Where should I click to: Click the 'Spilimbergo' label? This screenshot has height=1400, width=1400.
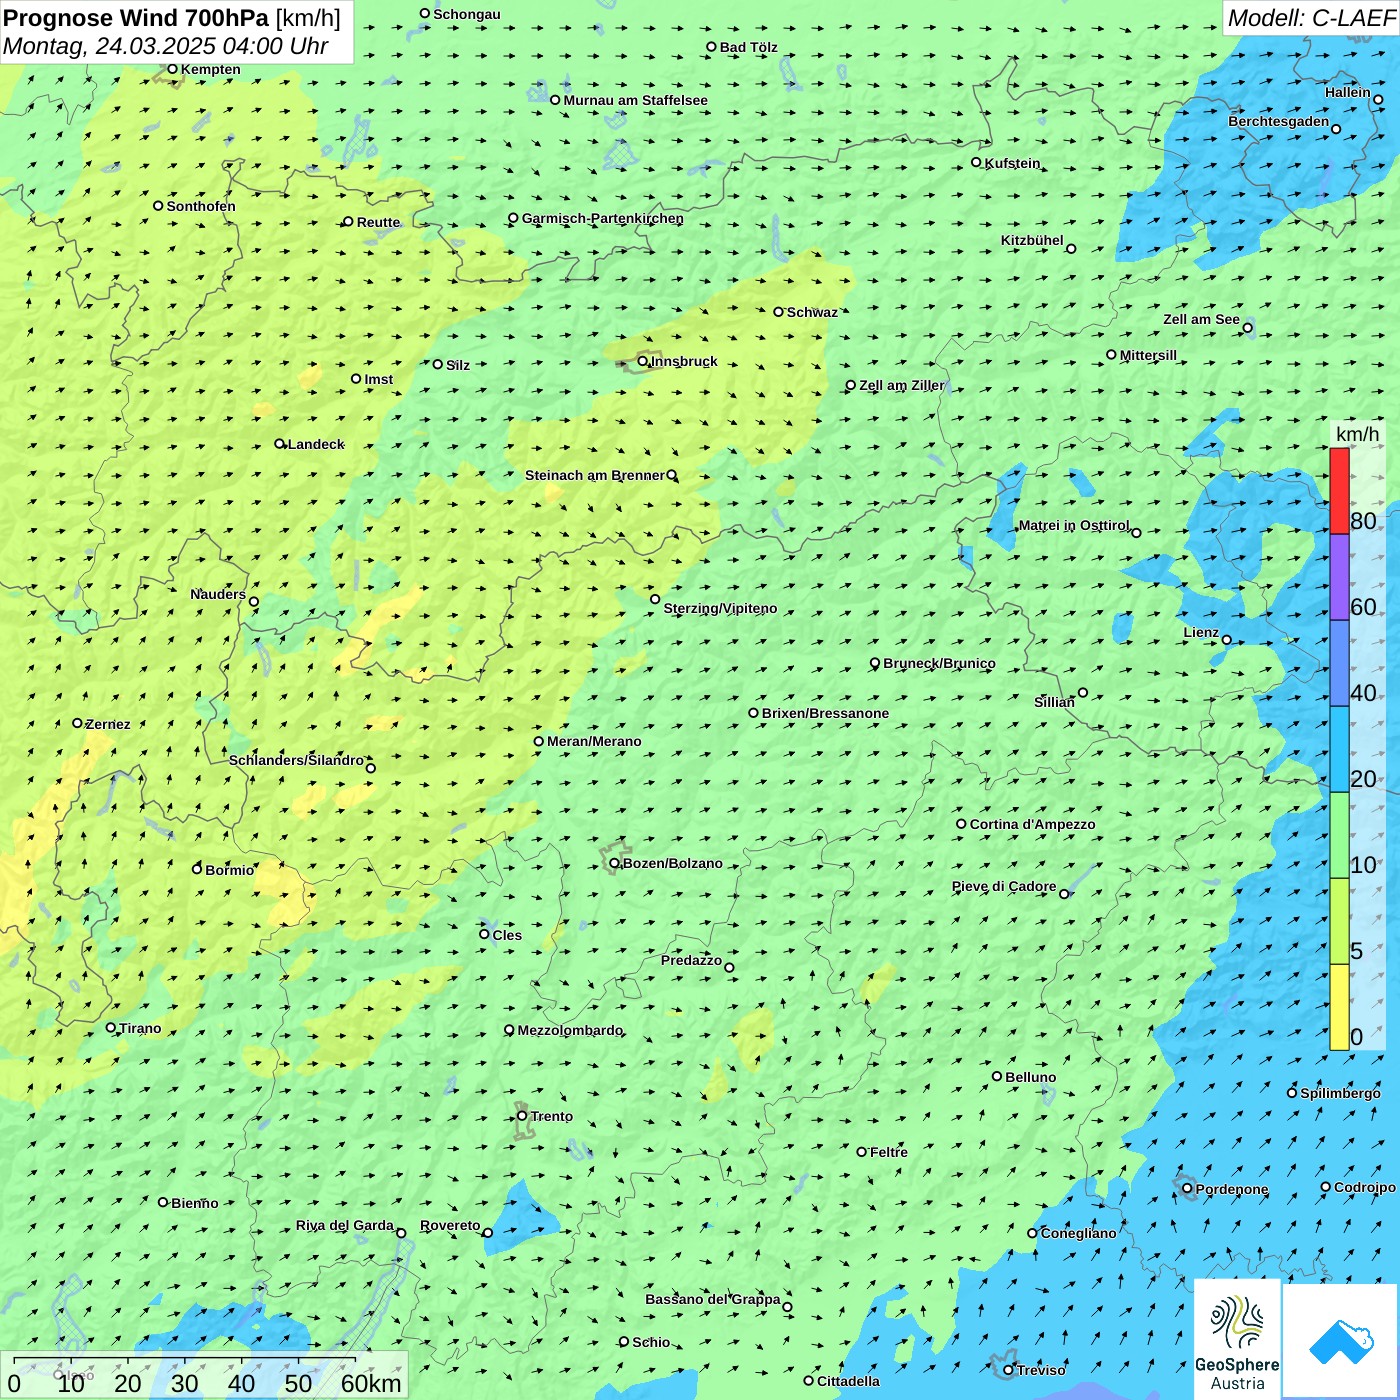coord(1340,1093)
